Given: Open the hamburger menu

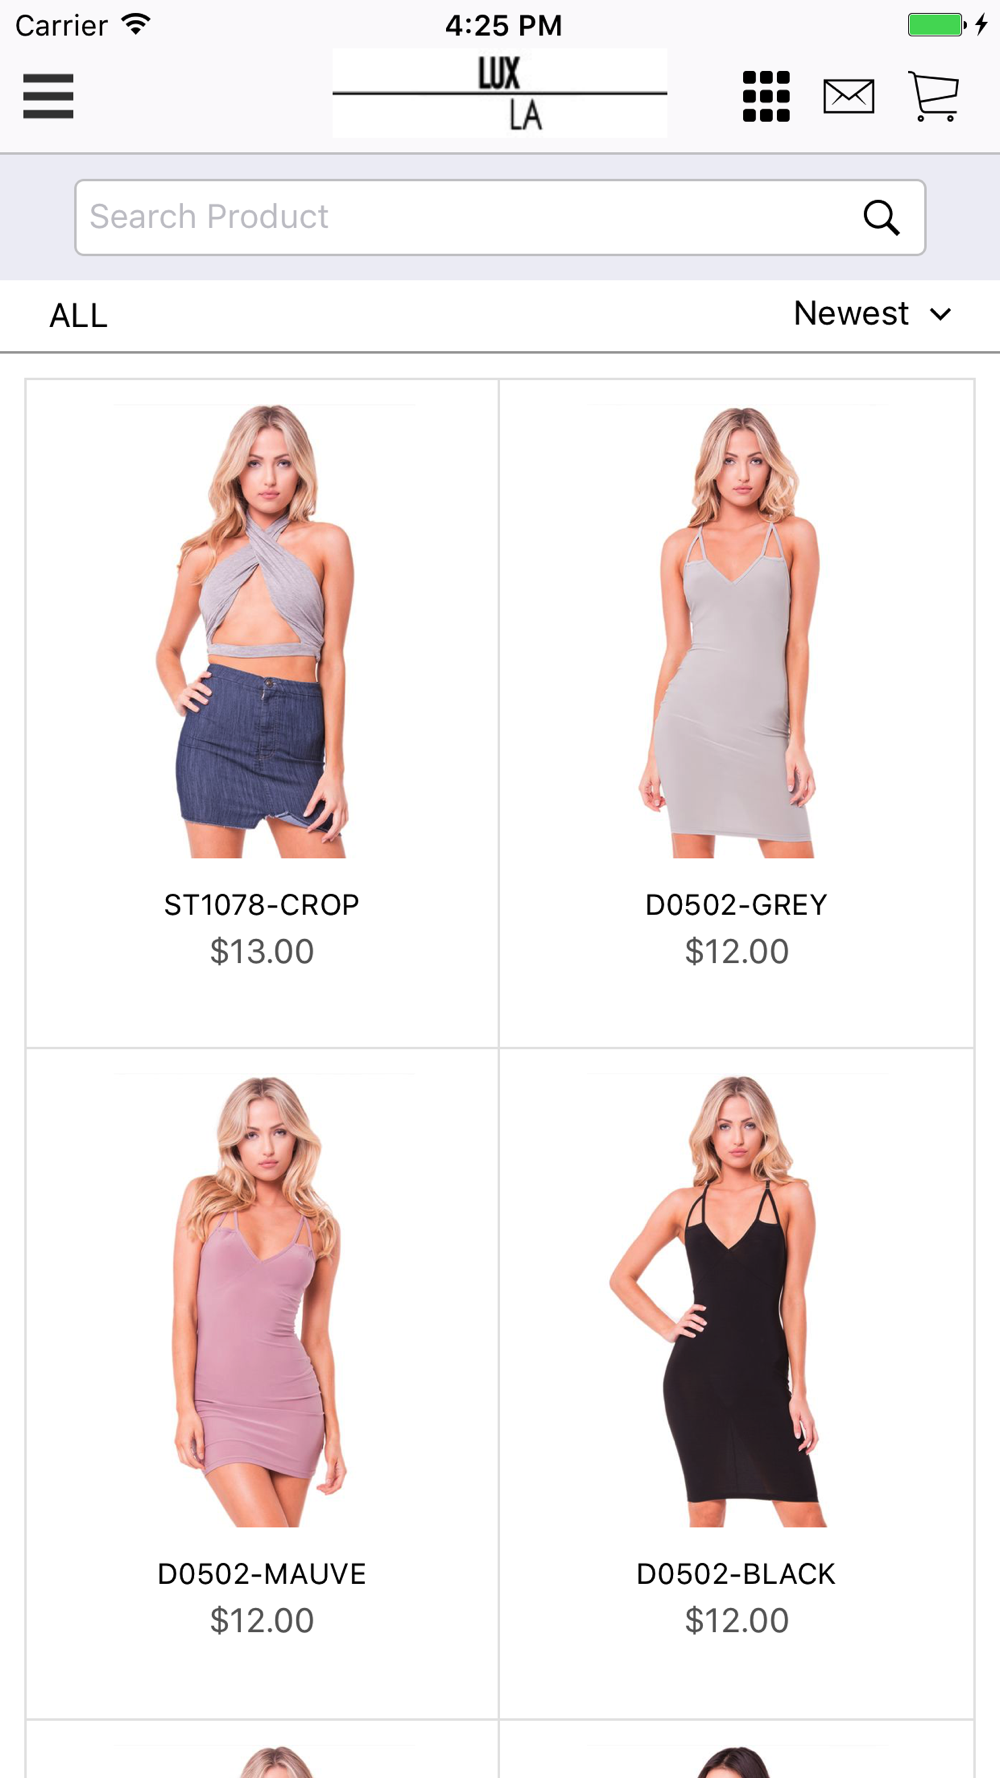Looking at the screenshot, I should (48, 96).
